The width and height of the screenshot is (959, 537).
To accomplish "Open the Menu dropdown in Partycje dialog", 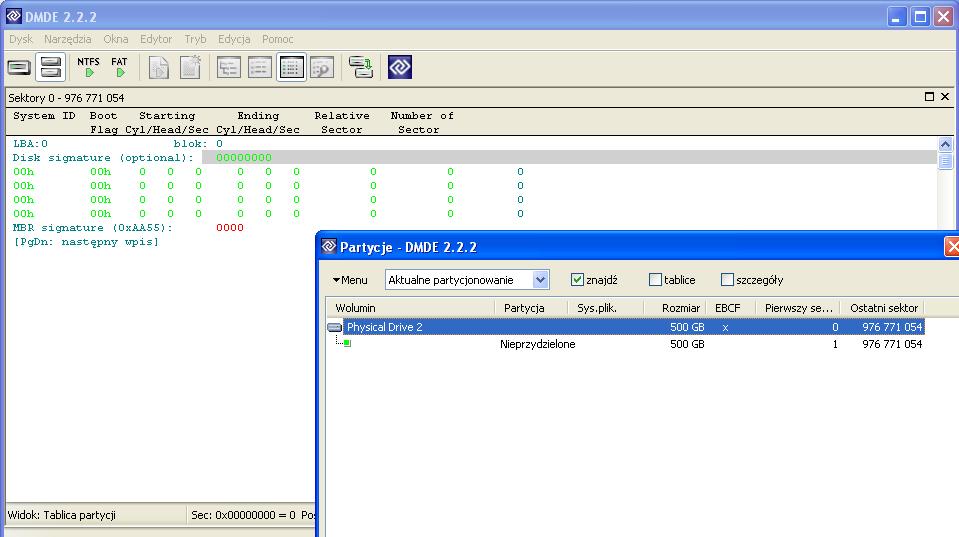I will pos(350,280).
